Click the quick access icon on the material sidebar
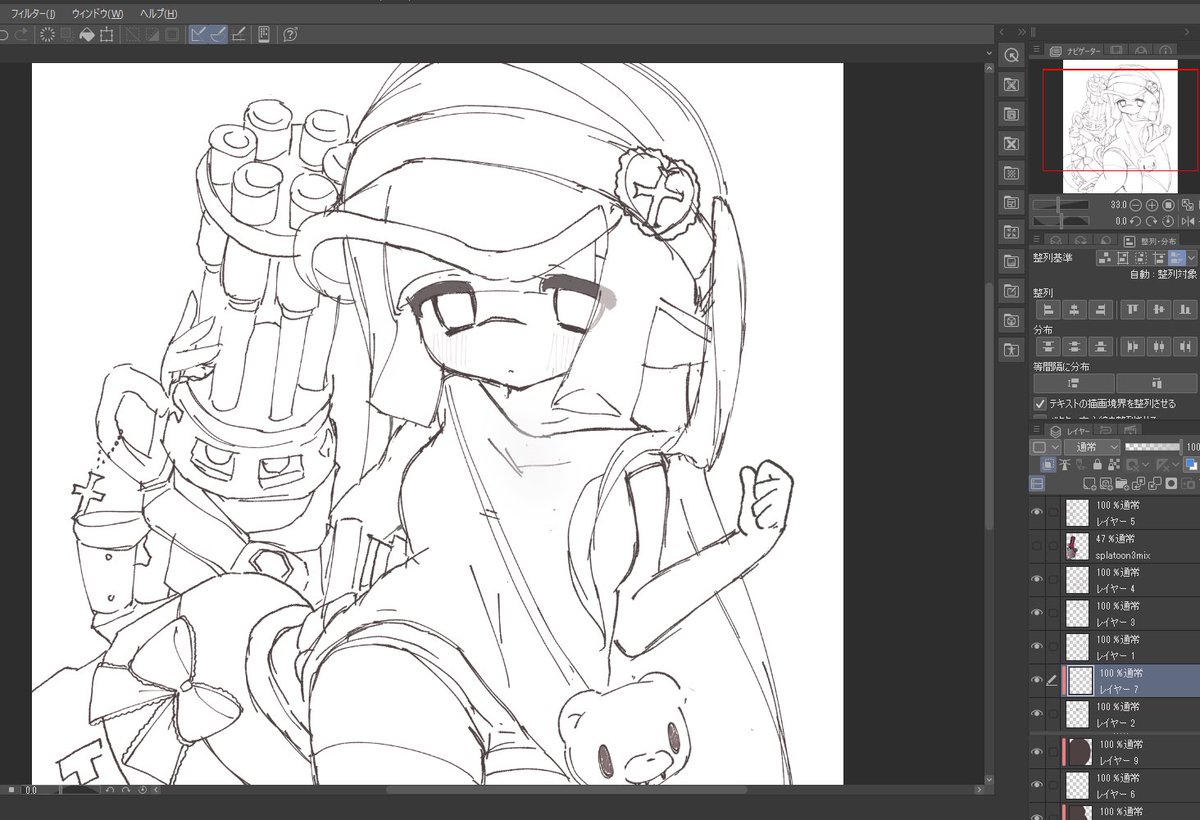Screen dimensions: 1200x820 click(x=1011, y=55)
